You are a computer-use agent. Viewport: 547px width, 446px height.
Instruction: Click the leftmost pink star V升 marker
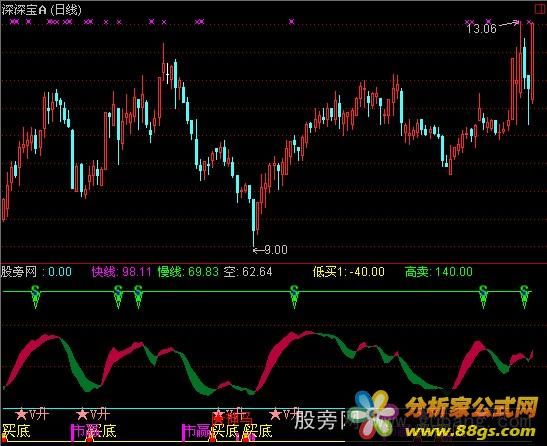point(32,415)
